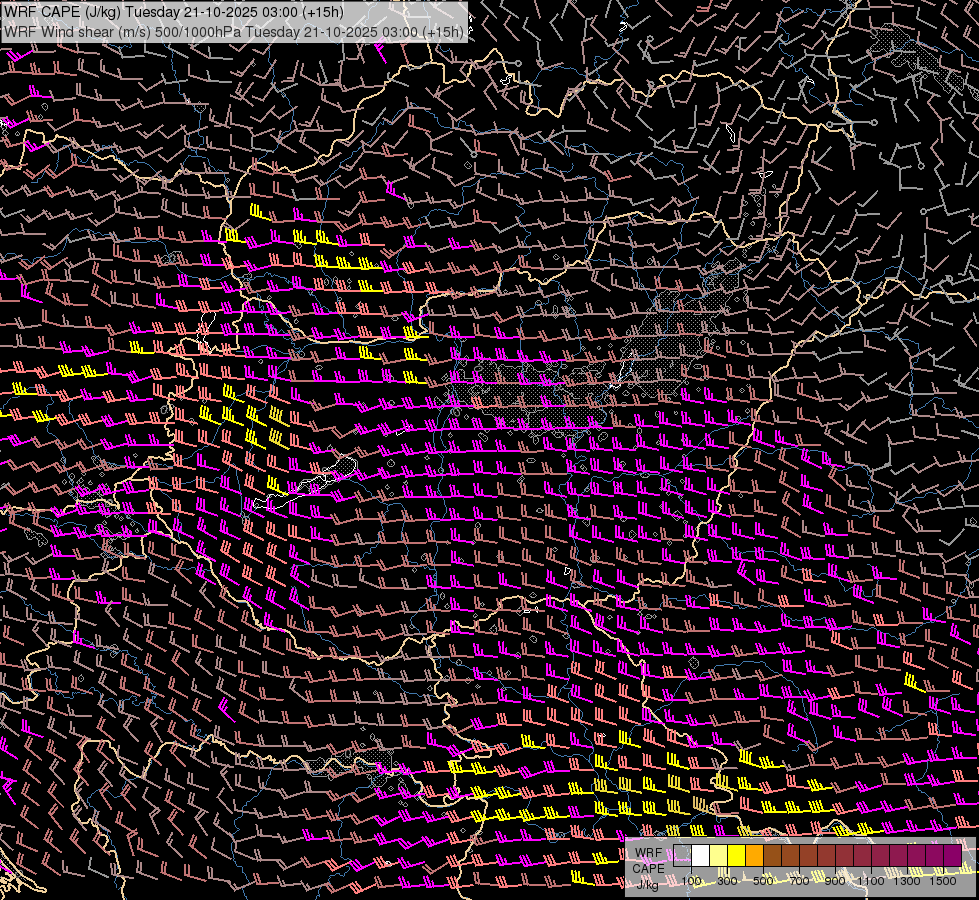The image size is (979, 900).
Task: Select the 1100 legend scale label
Action: click(x=872, y=881)
